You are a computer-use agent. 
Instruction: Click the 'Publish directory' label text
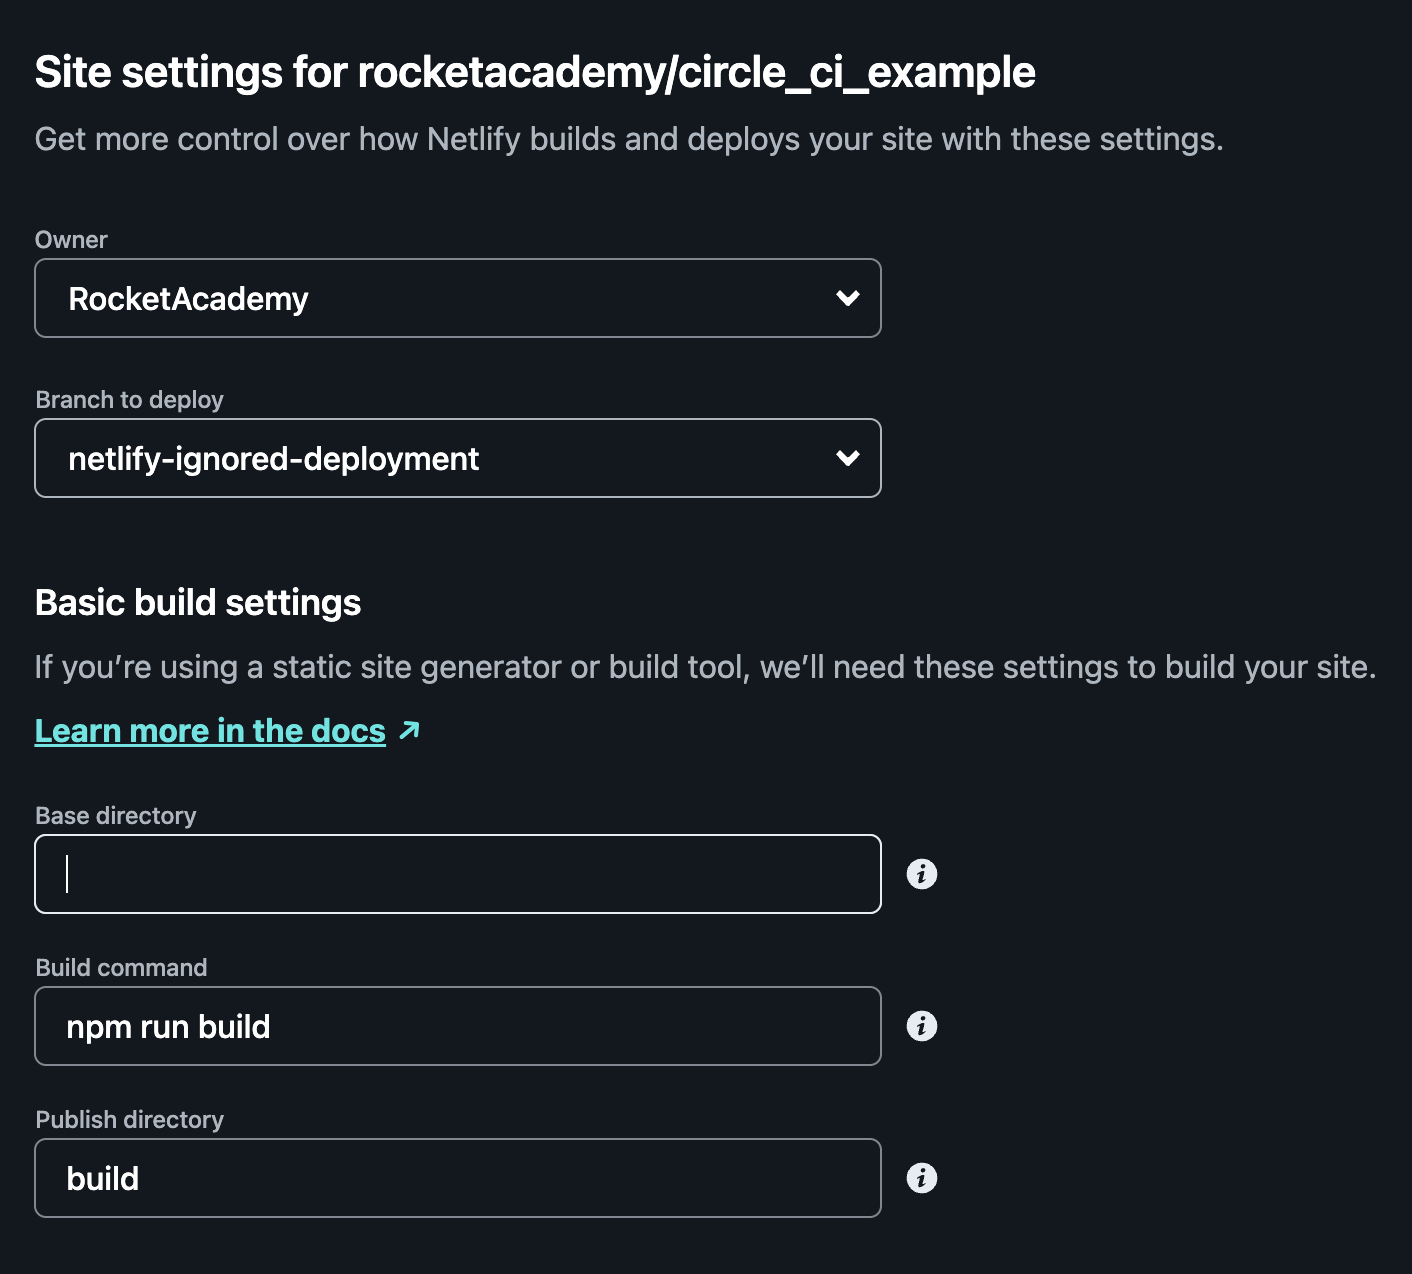129,1120
